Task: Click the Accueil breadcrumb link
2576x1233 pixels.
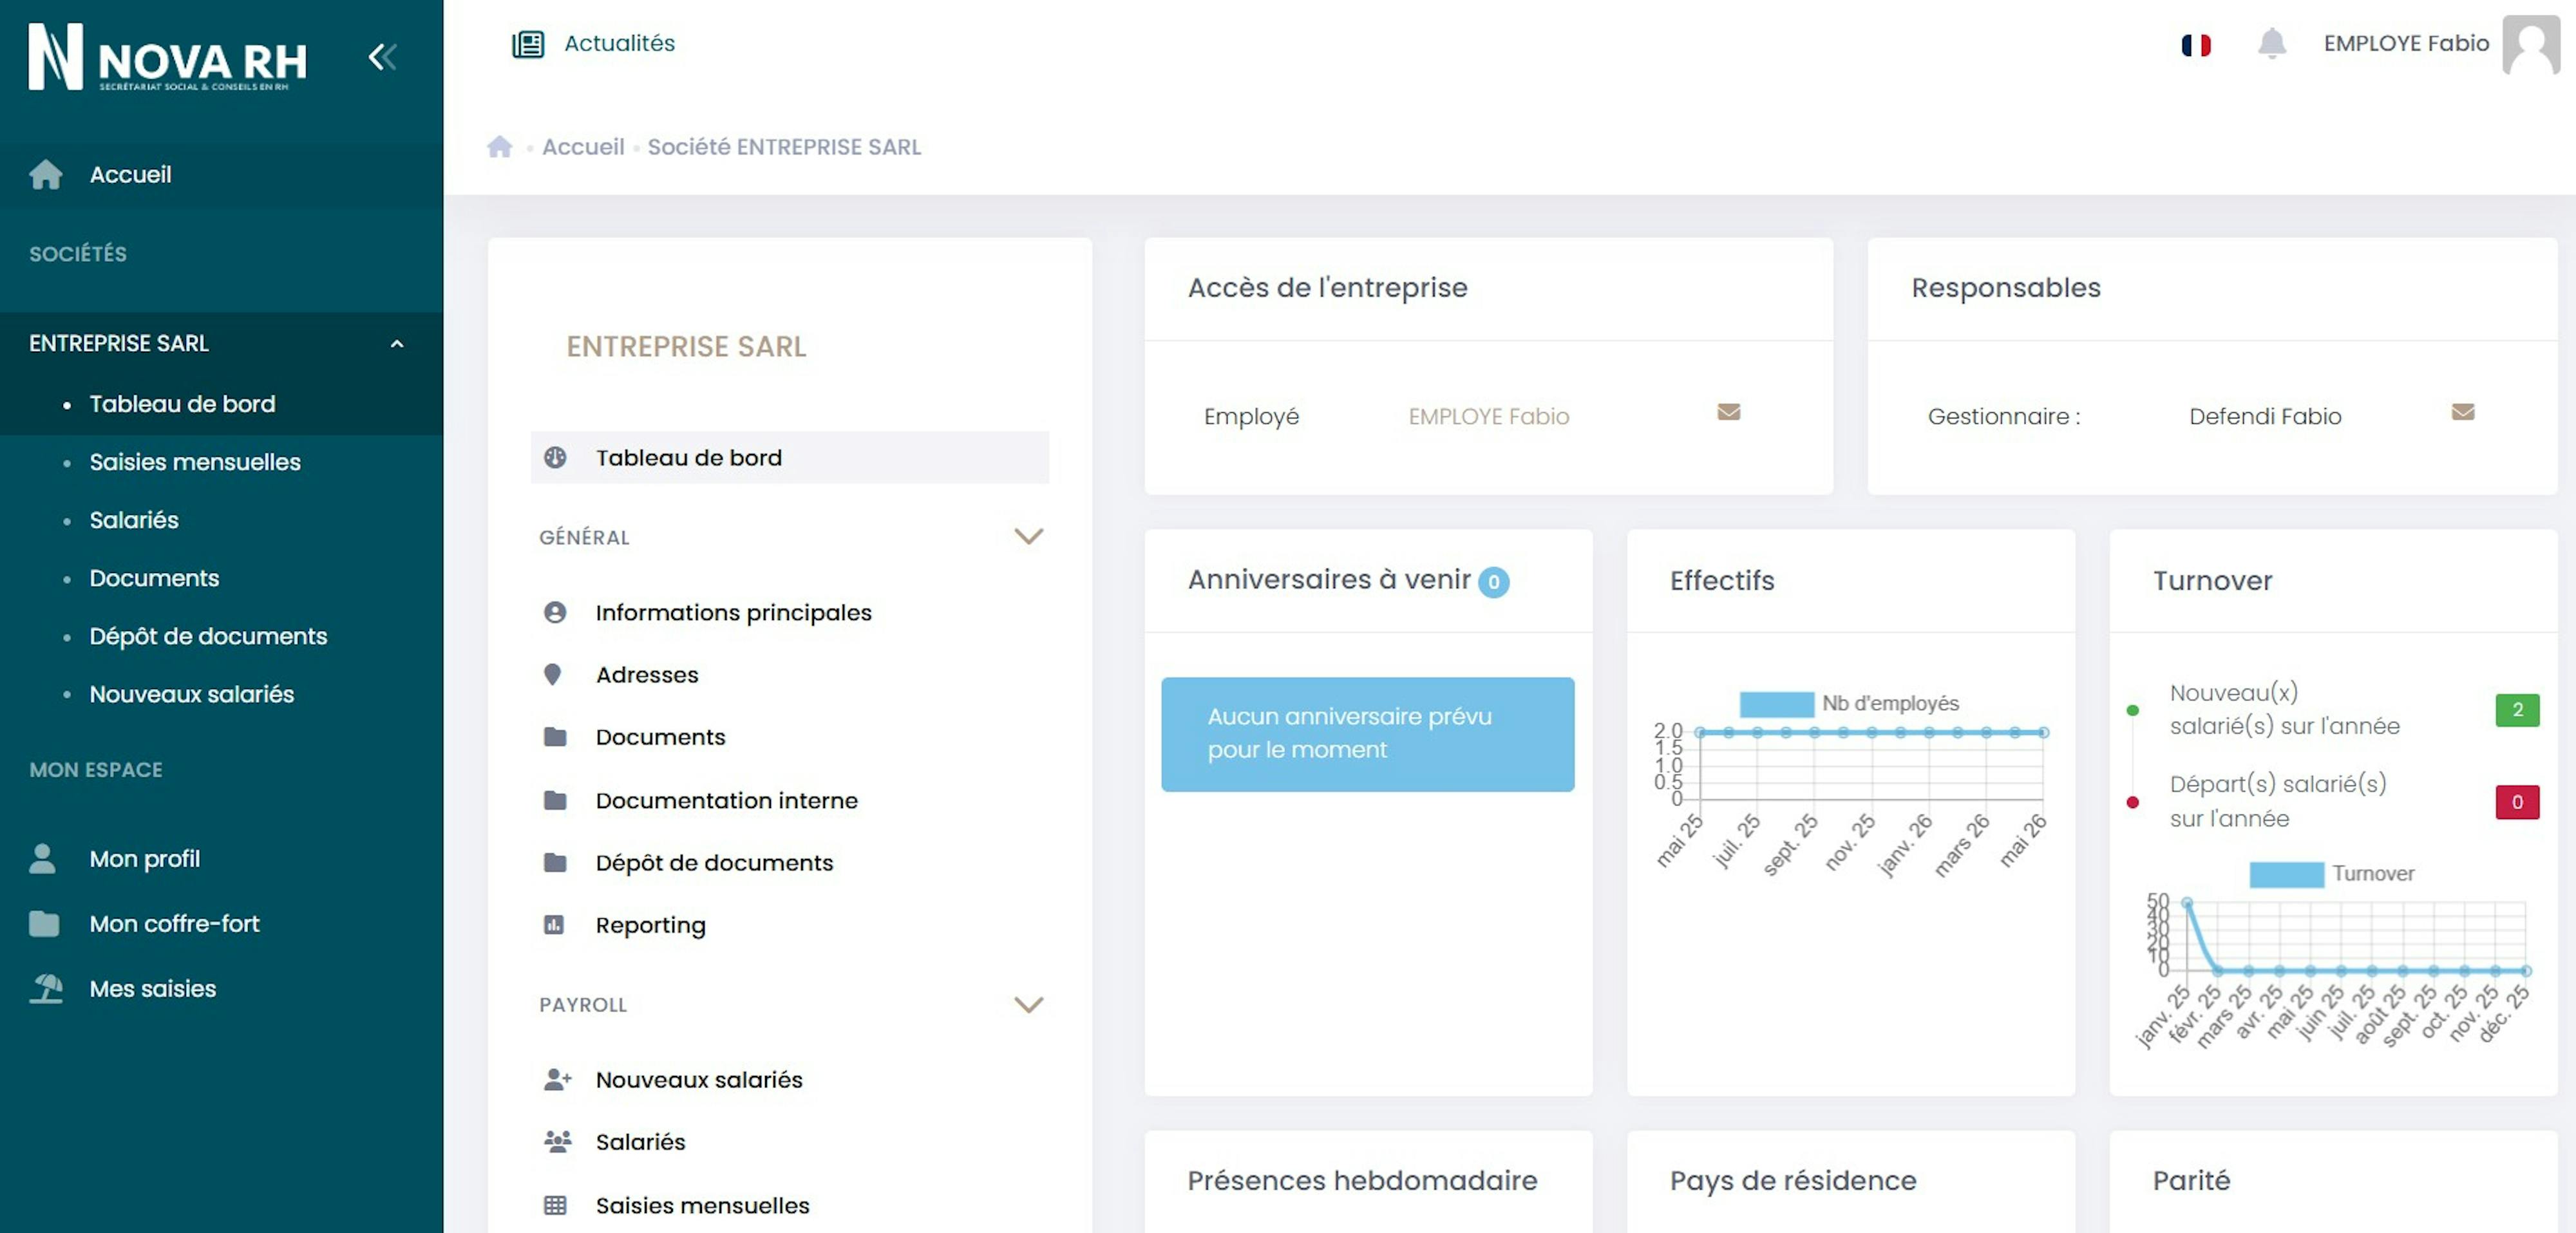Action: [x=583, y=147]
